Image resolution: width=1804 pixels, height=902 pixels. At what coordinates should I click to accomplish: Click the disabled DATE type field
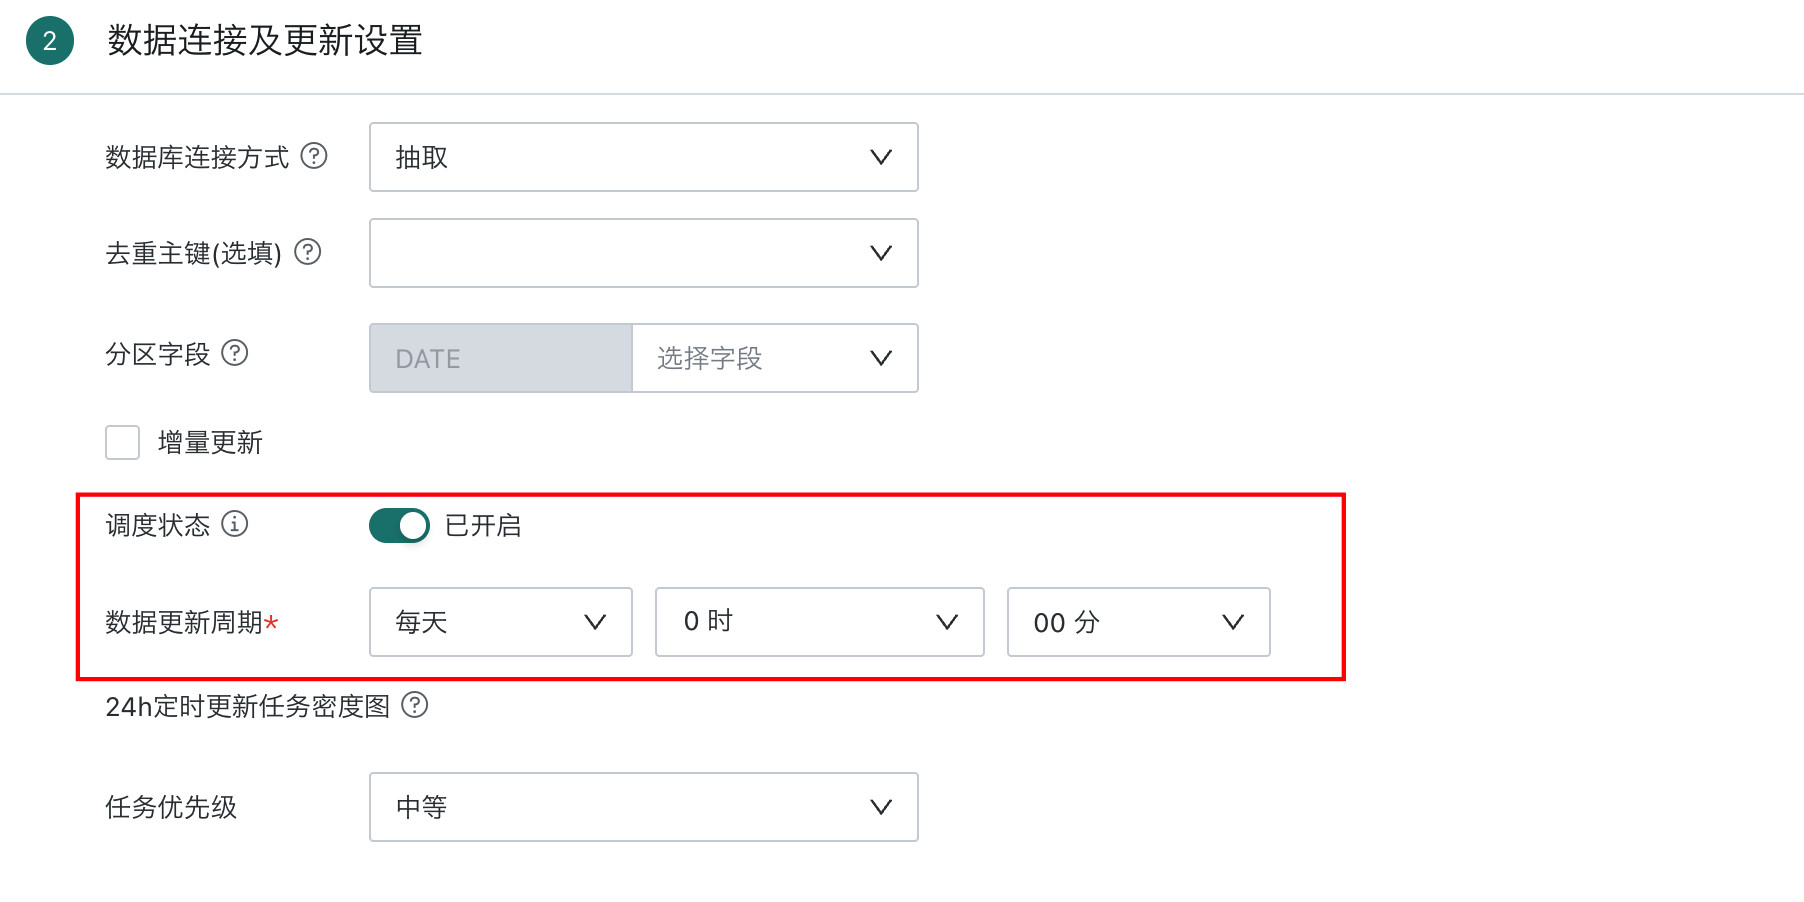click(x=501, y=358)
